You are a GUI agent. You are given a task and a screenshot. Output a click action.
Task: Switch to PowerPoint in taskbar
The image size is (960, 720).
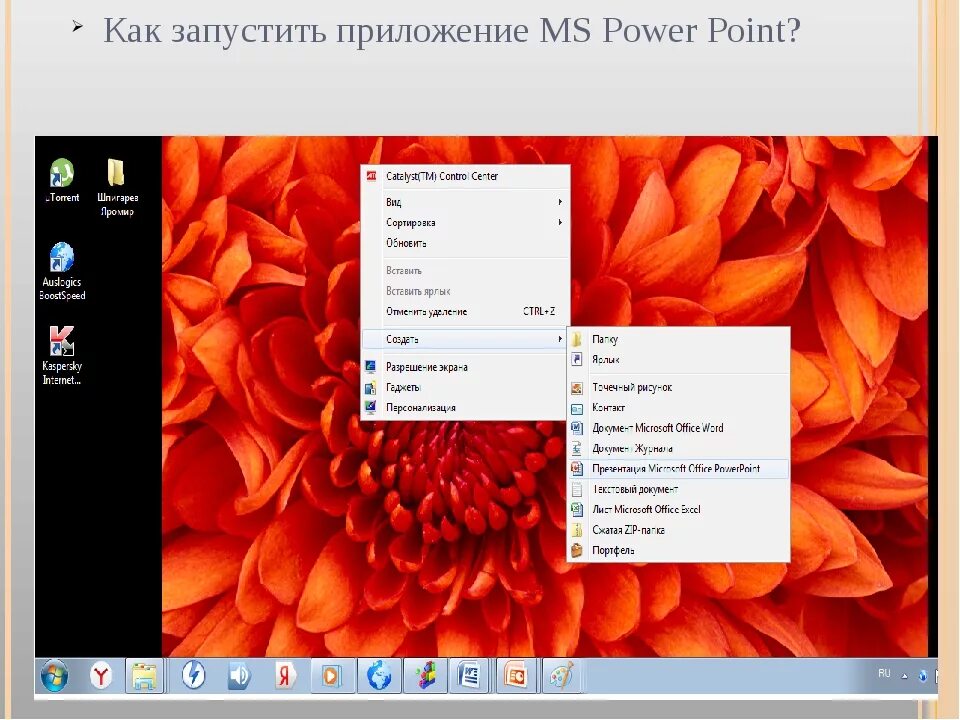tap(516, 676)
